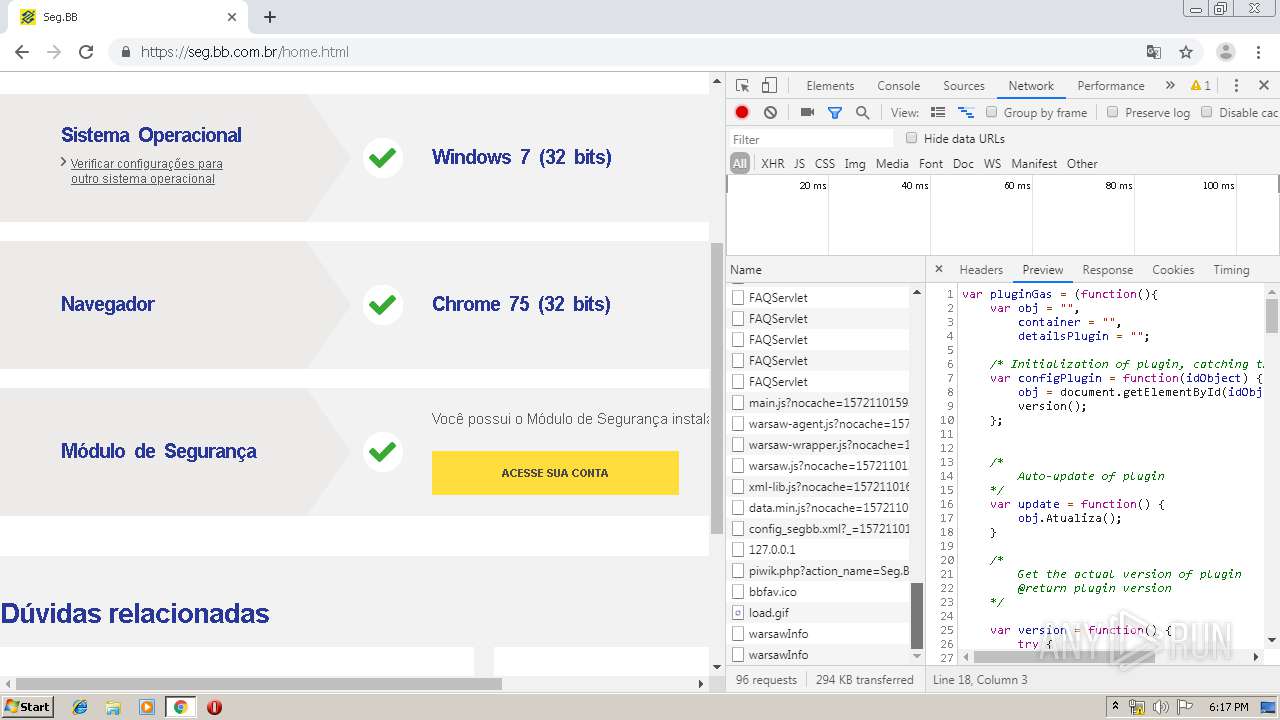Open media player from taskbar
Screen dimensions: 1280x720
147,707
